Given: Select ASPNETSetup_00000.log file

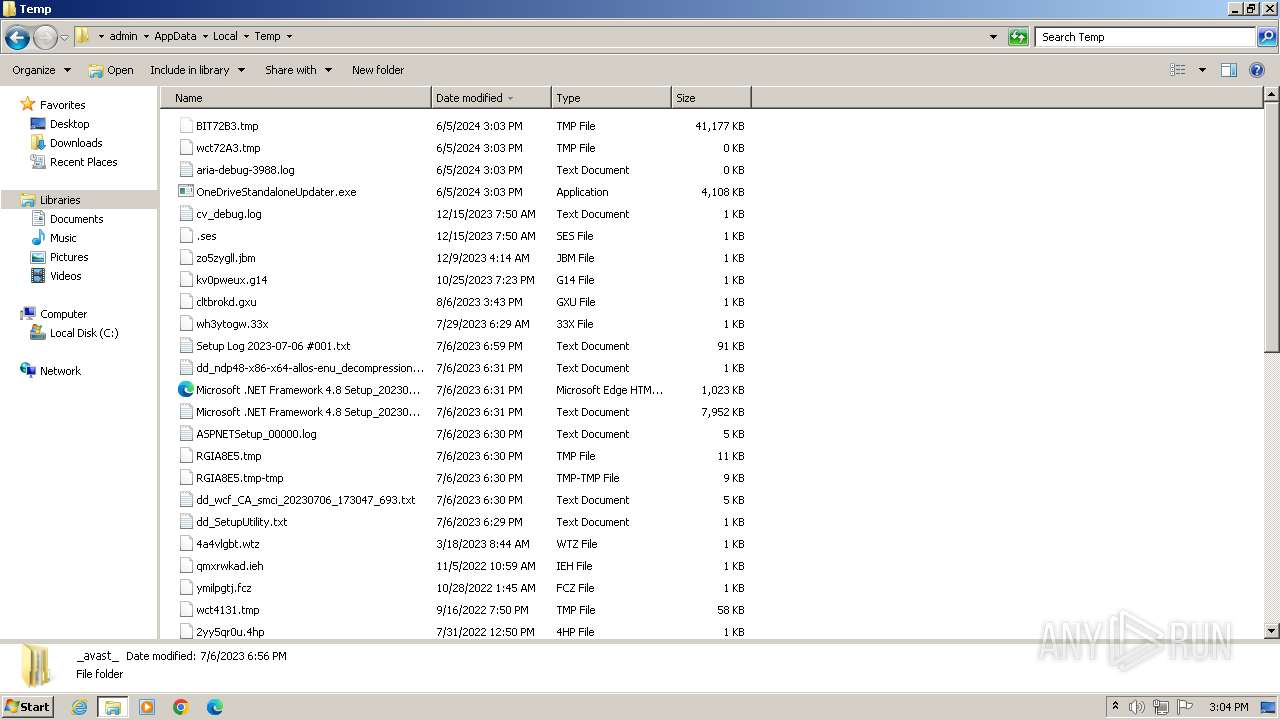Looking at the screenshot, I should click(256, 434).
